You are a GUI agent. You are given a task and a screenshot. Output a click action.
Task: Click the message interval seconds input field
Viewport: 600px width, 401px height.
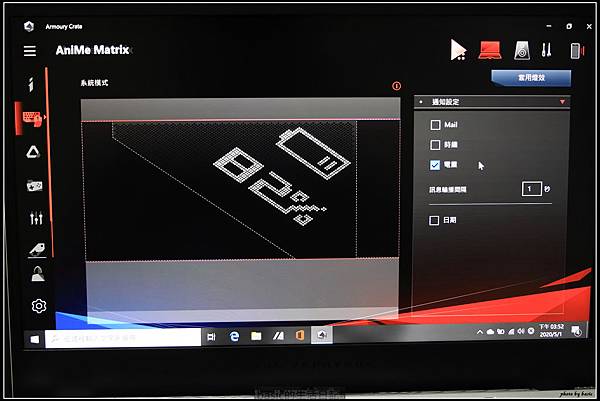point(532,189)
